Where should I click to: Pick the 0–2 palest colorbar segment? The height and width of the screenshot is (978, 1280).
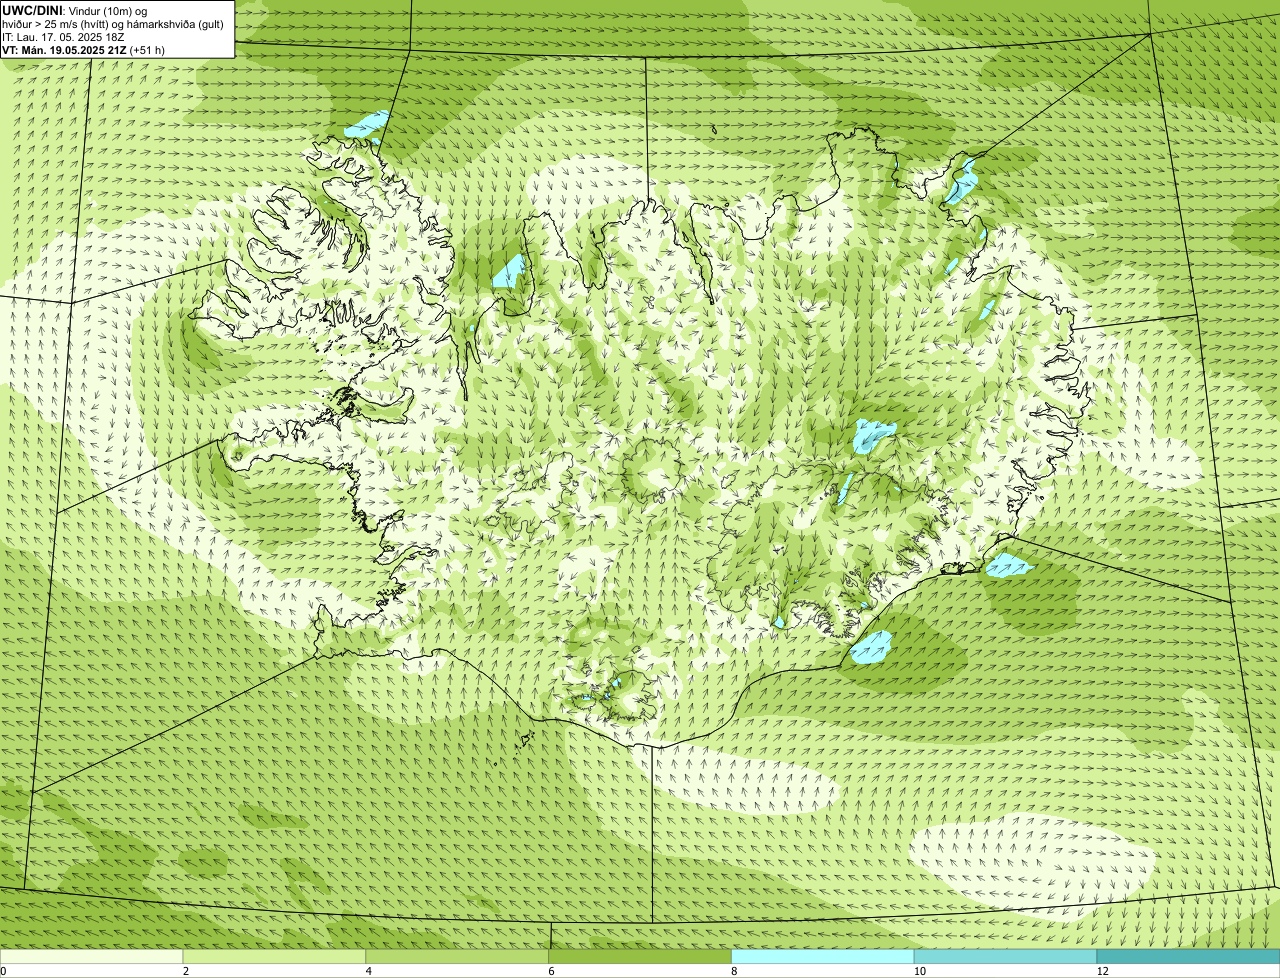92,956
